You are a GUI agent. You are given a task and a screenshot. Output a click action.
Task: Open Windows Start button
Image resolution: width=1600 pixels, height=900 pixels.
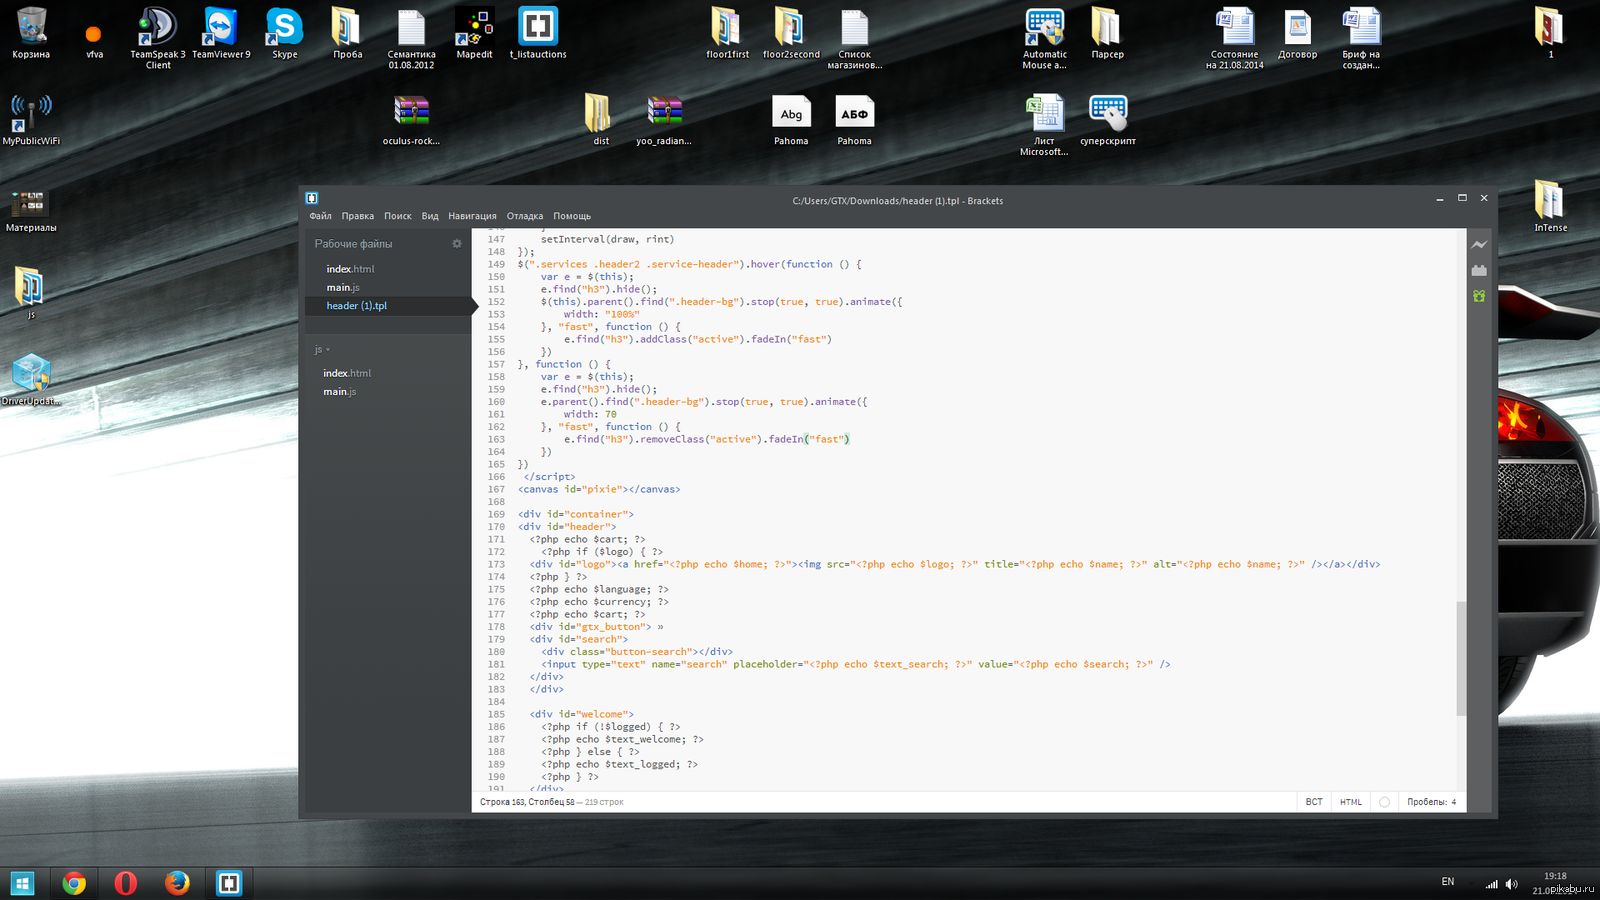tap(22, 883)
